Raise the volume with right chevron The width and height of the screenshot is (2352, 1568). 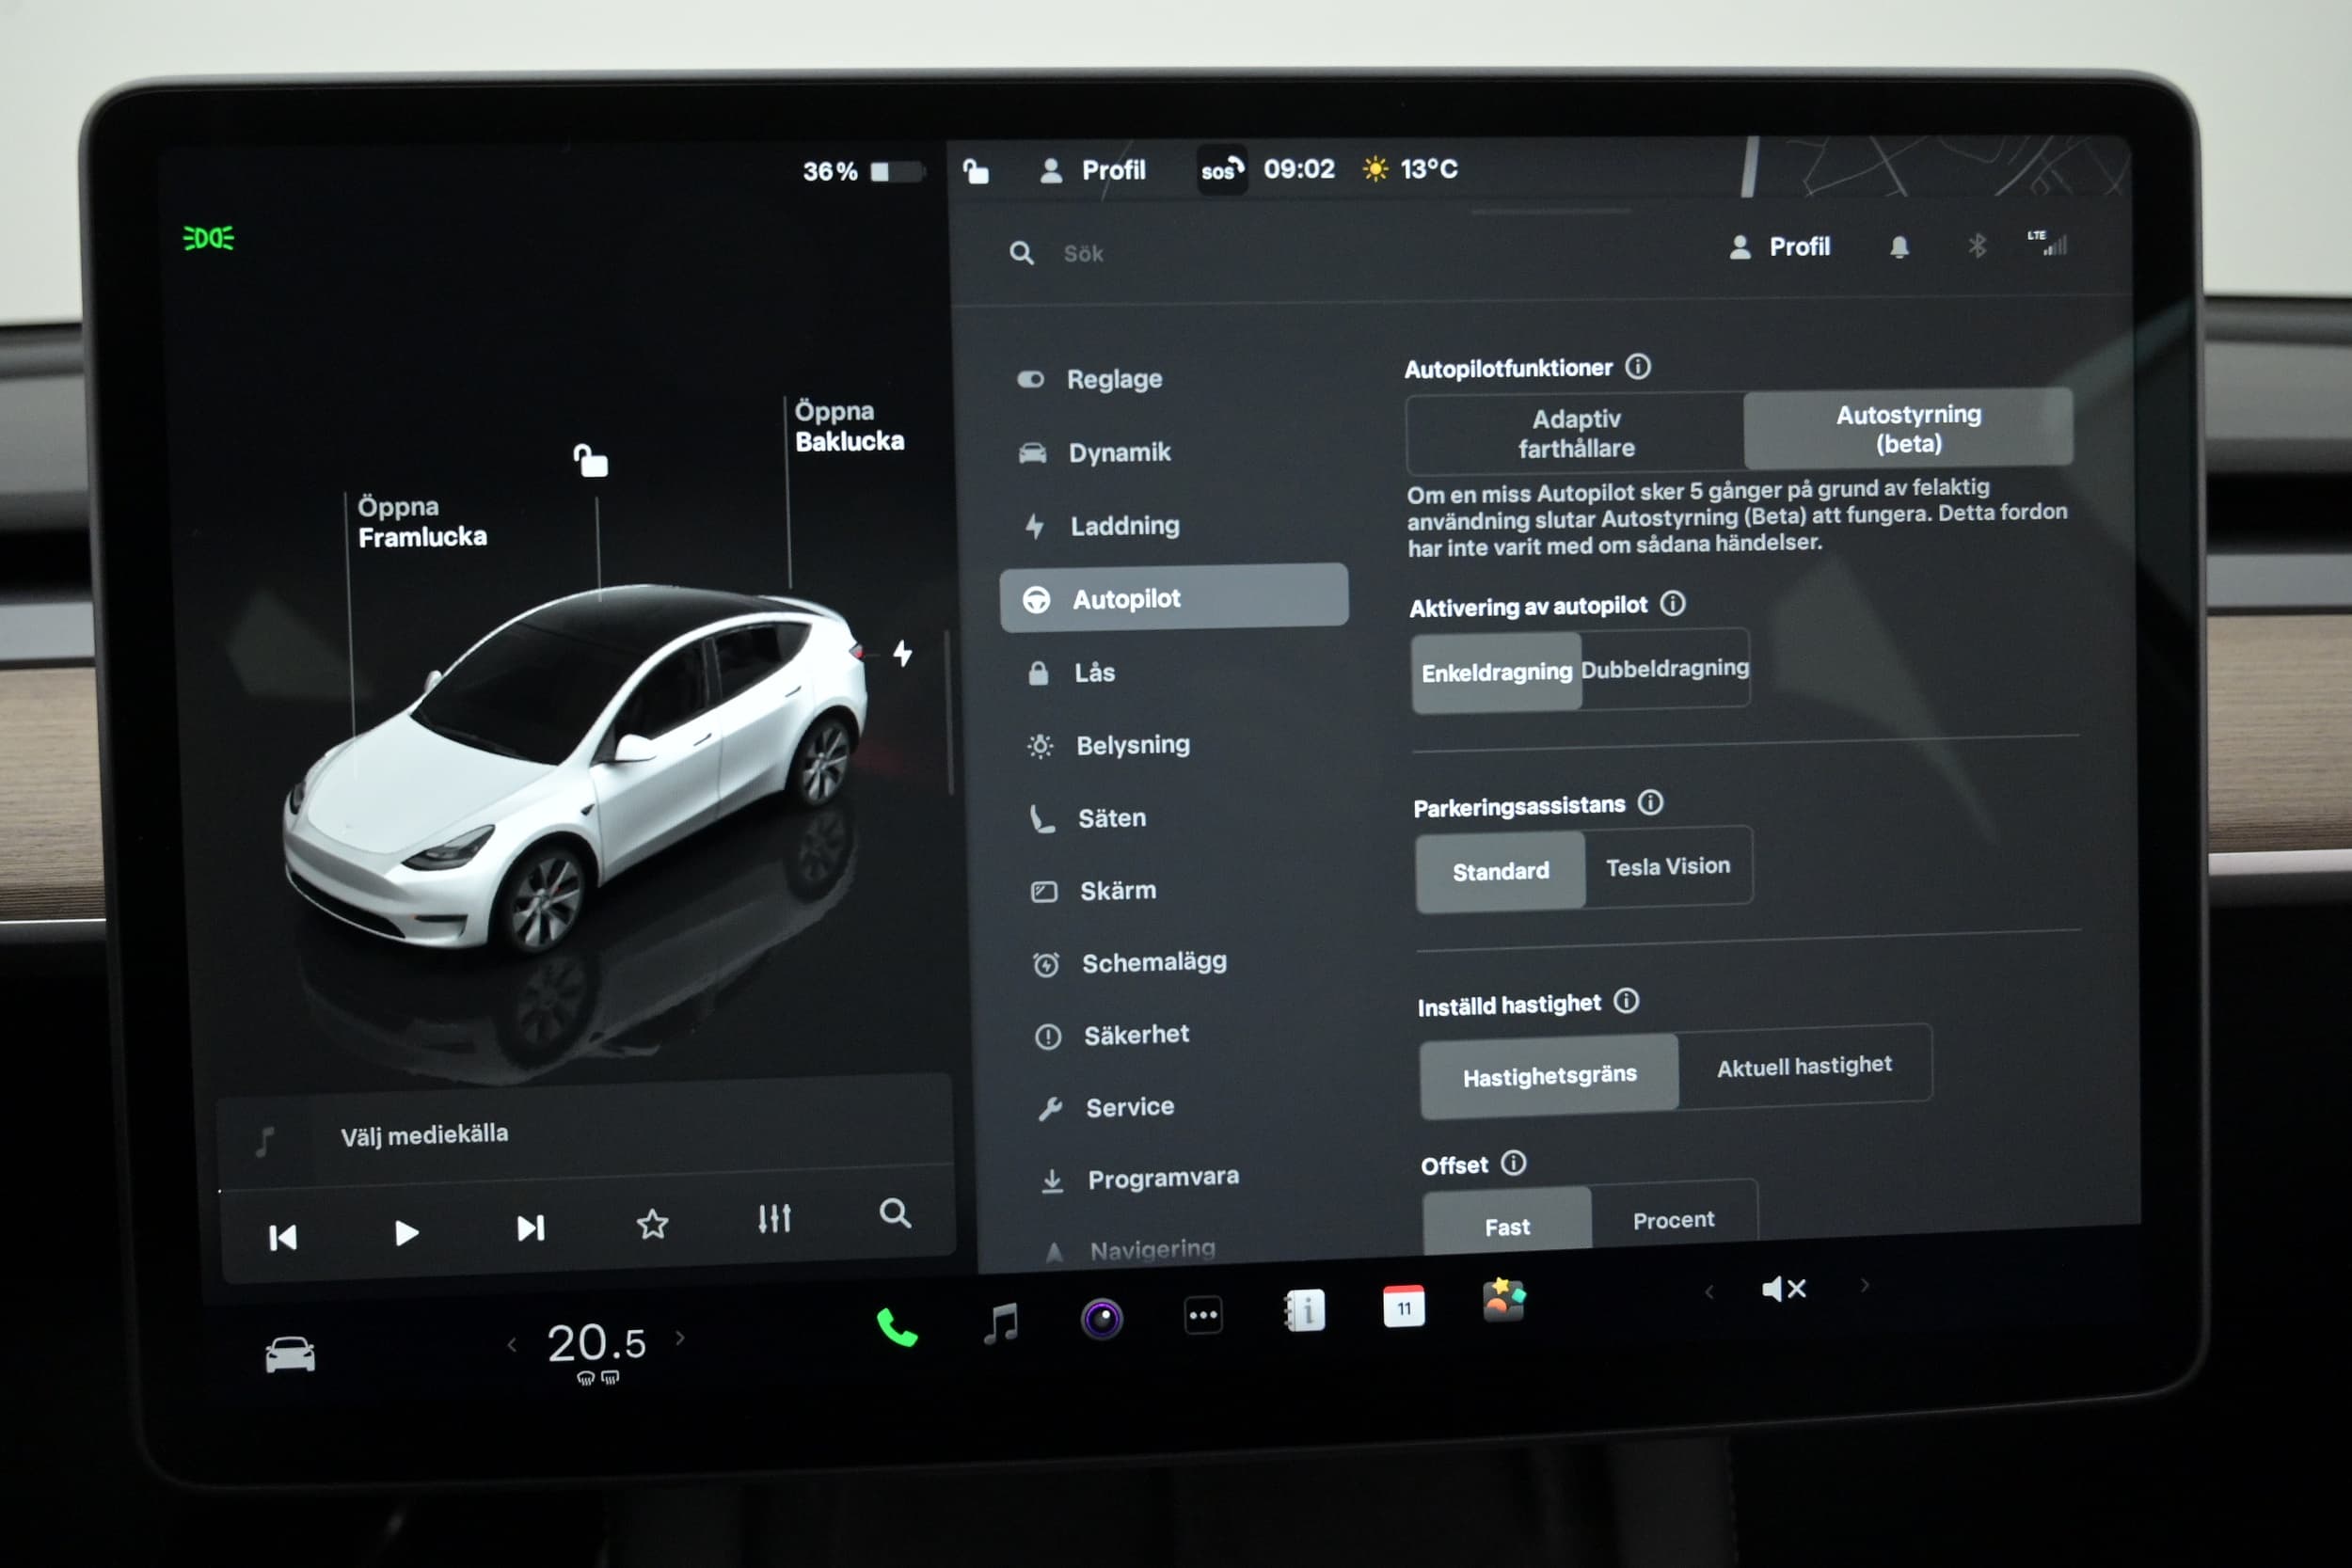tap(1864, 1286)
